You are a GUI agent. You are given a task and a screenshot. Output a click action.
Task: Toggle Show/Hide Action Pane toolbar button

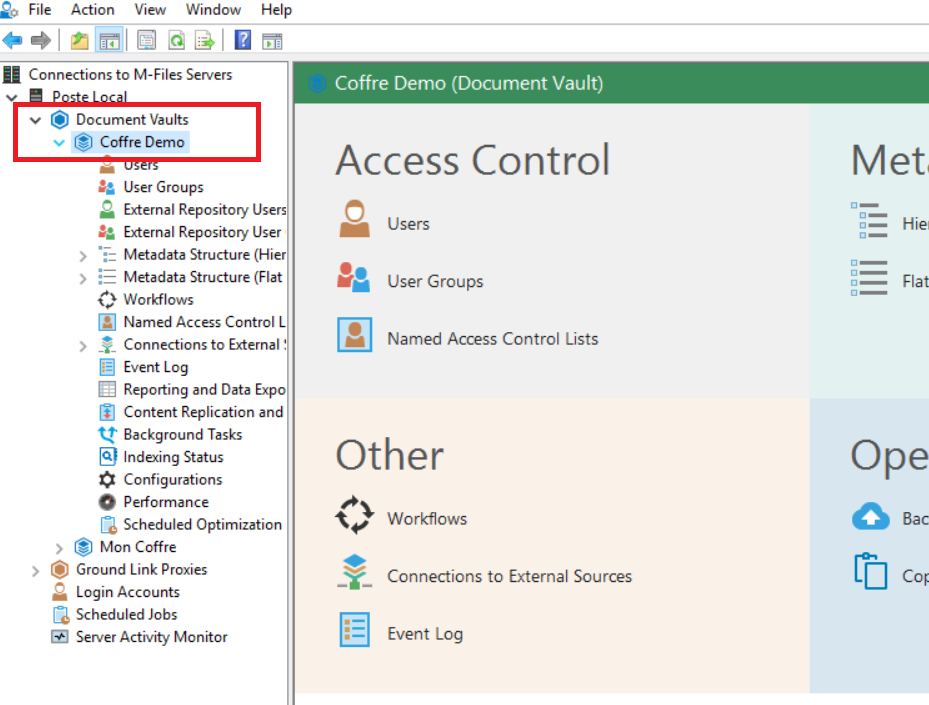coord(272,41)
